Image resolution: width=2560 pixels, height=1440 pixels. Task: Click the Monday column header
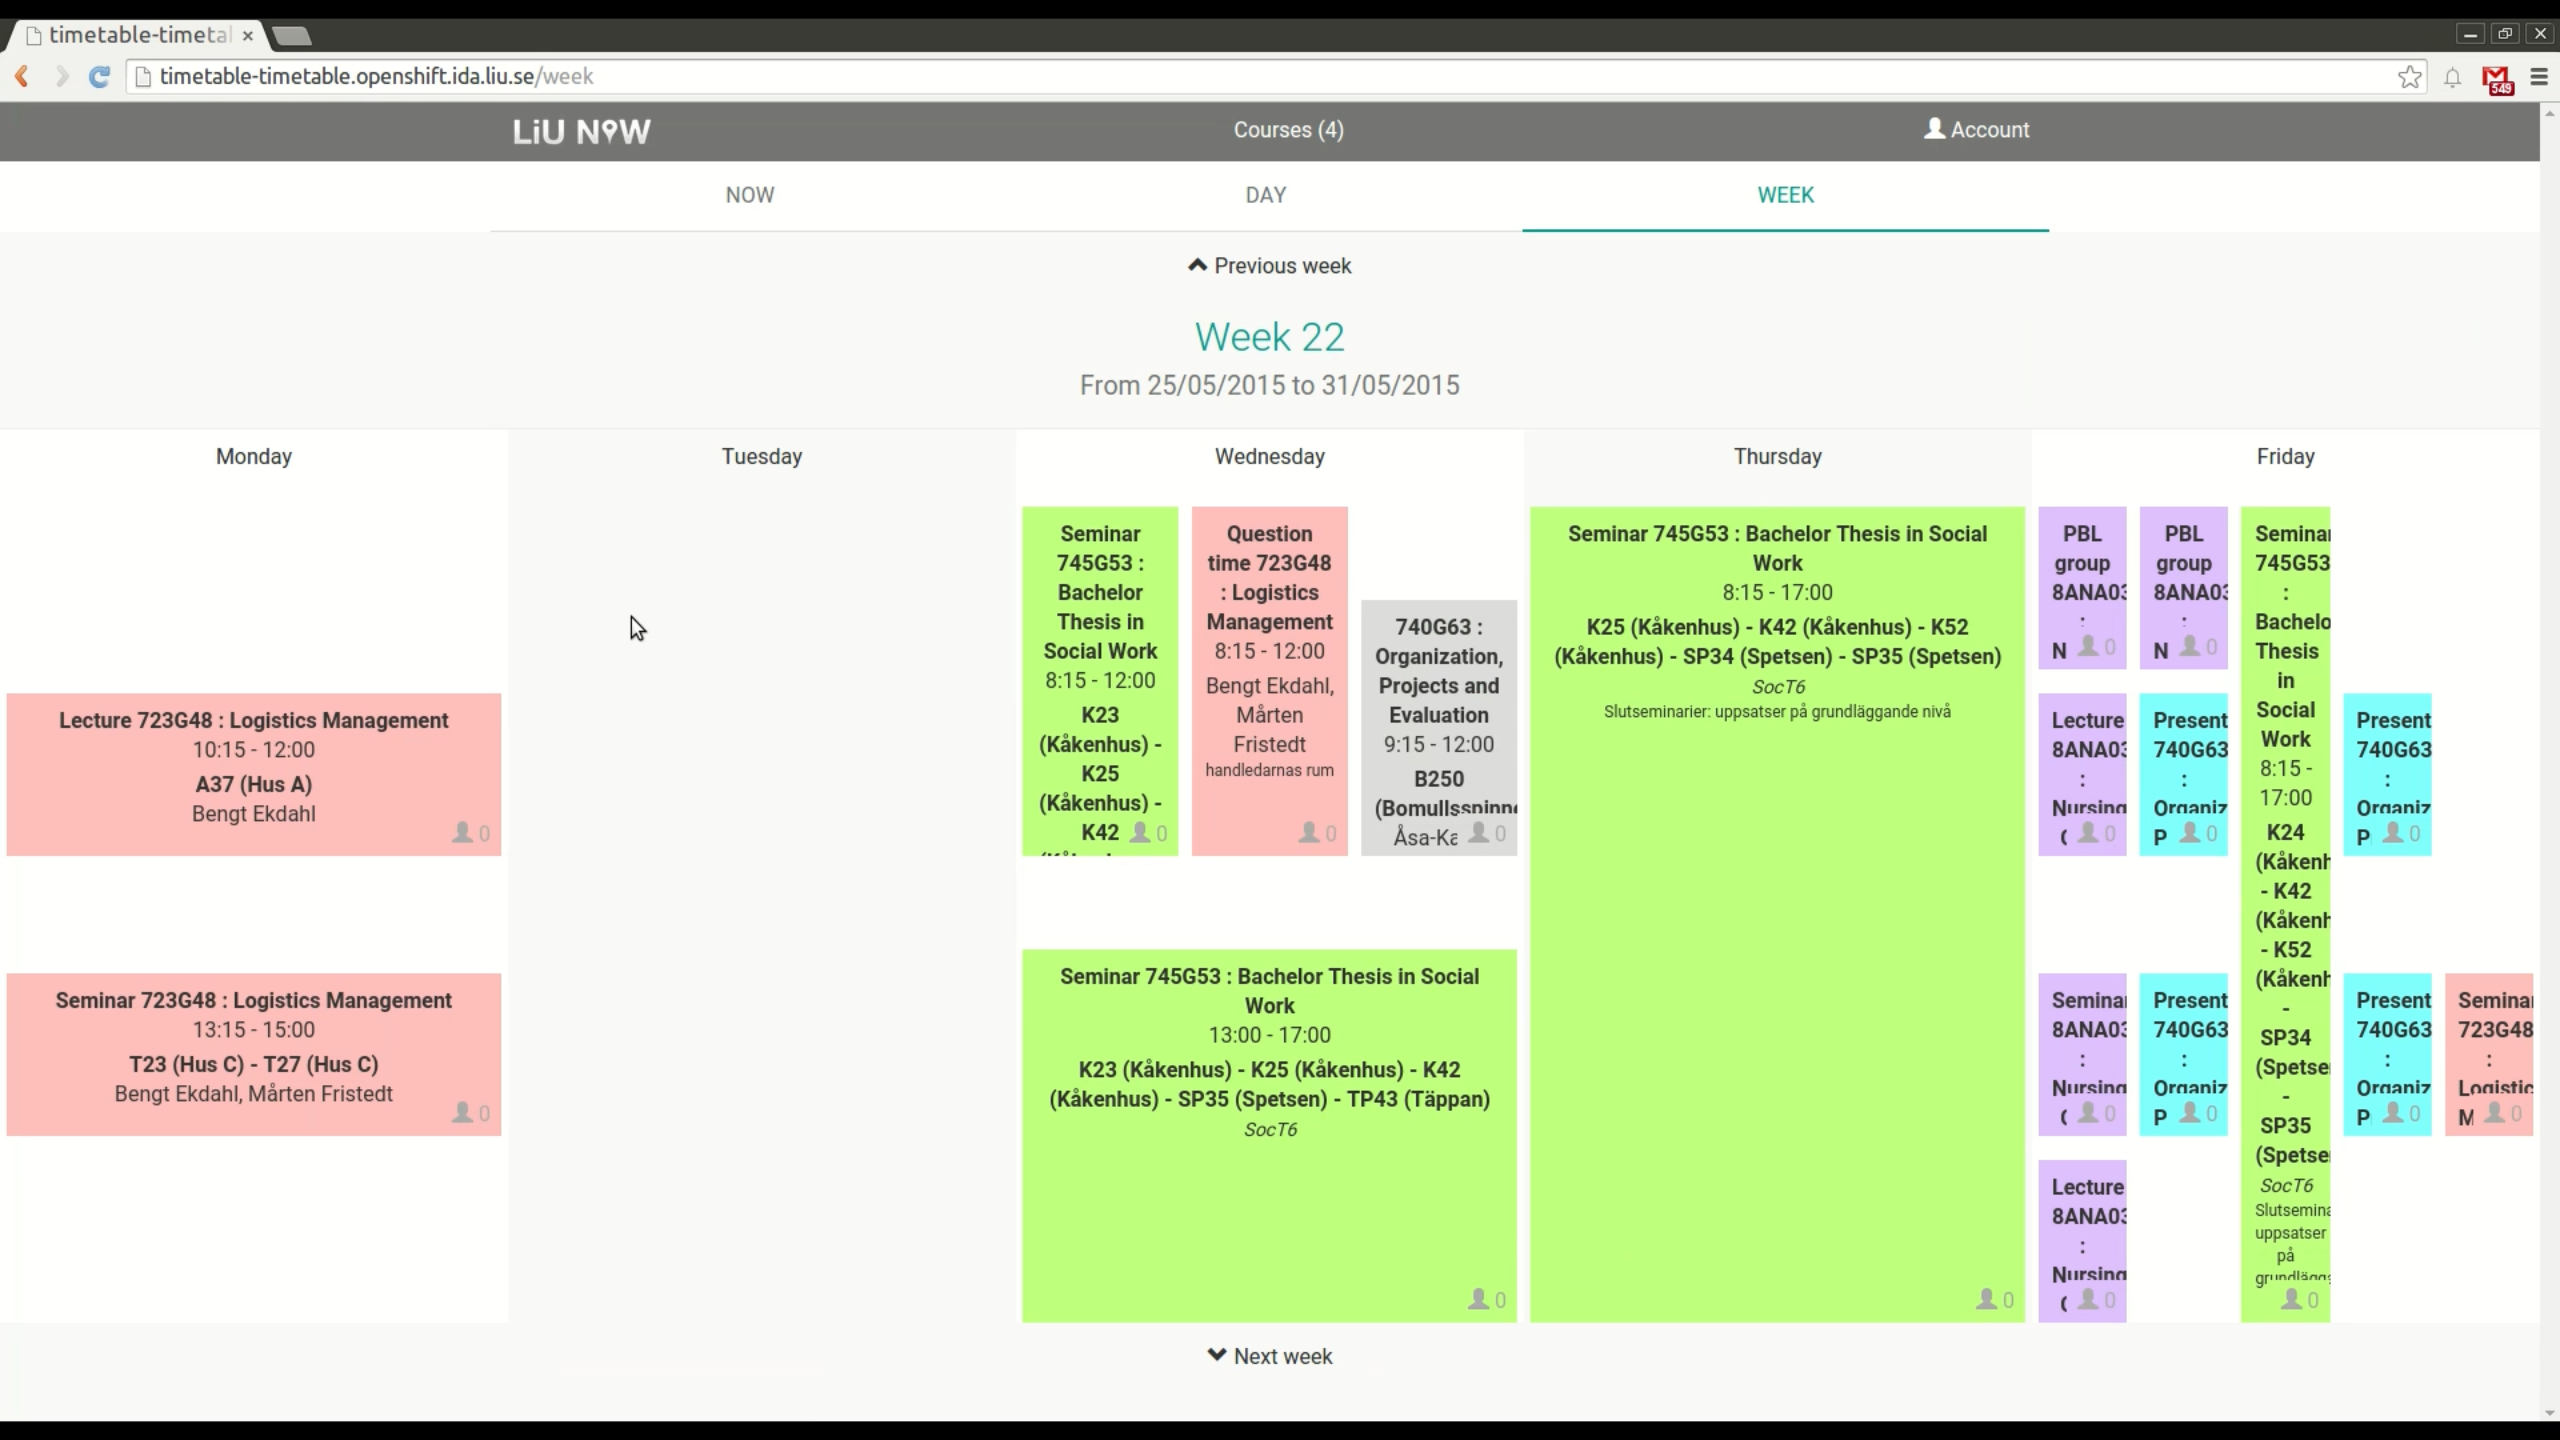(x=254, y=456)
